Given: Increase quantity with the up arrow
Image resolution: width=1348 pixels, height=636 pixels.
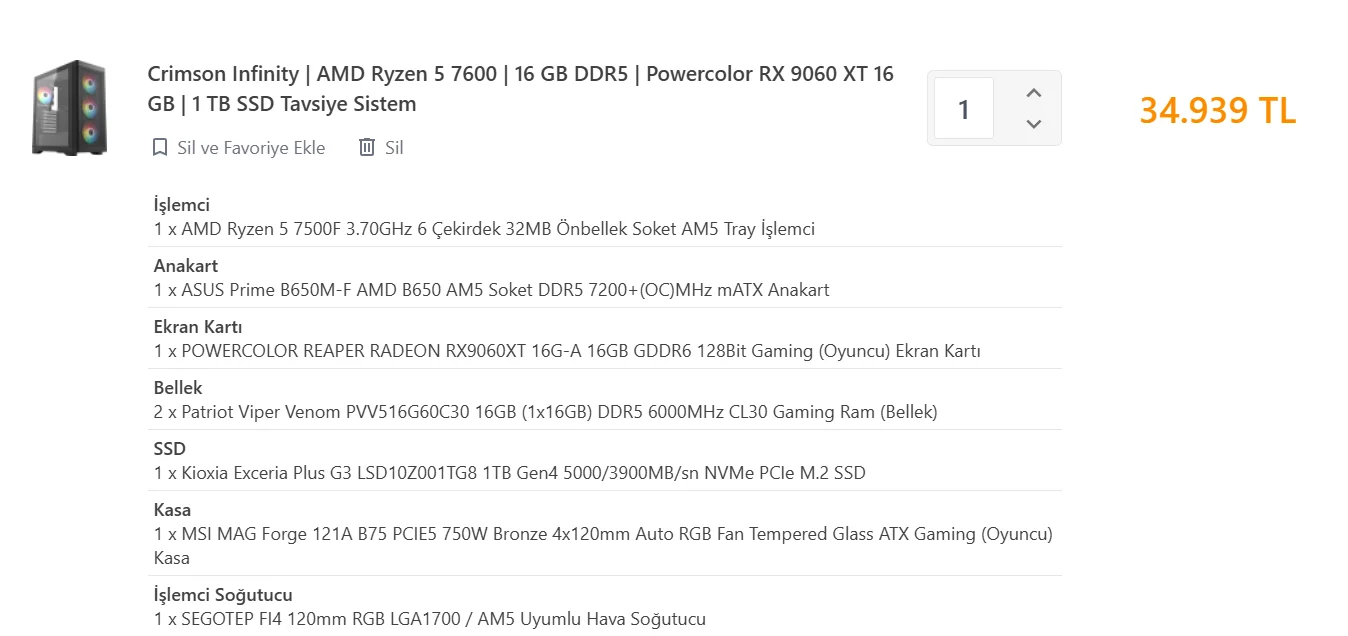Looking at the screenshot, I should point(1034,93).
